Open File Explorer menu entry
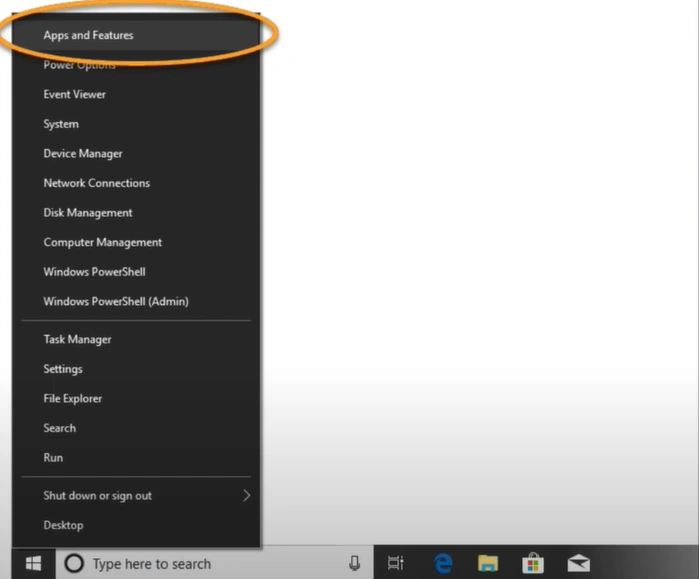This screenshot has width=699, height=579. [x=136, y=398]
